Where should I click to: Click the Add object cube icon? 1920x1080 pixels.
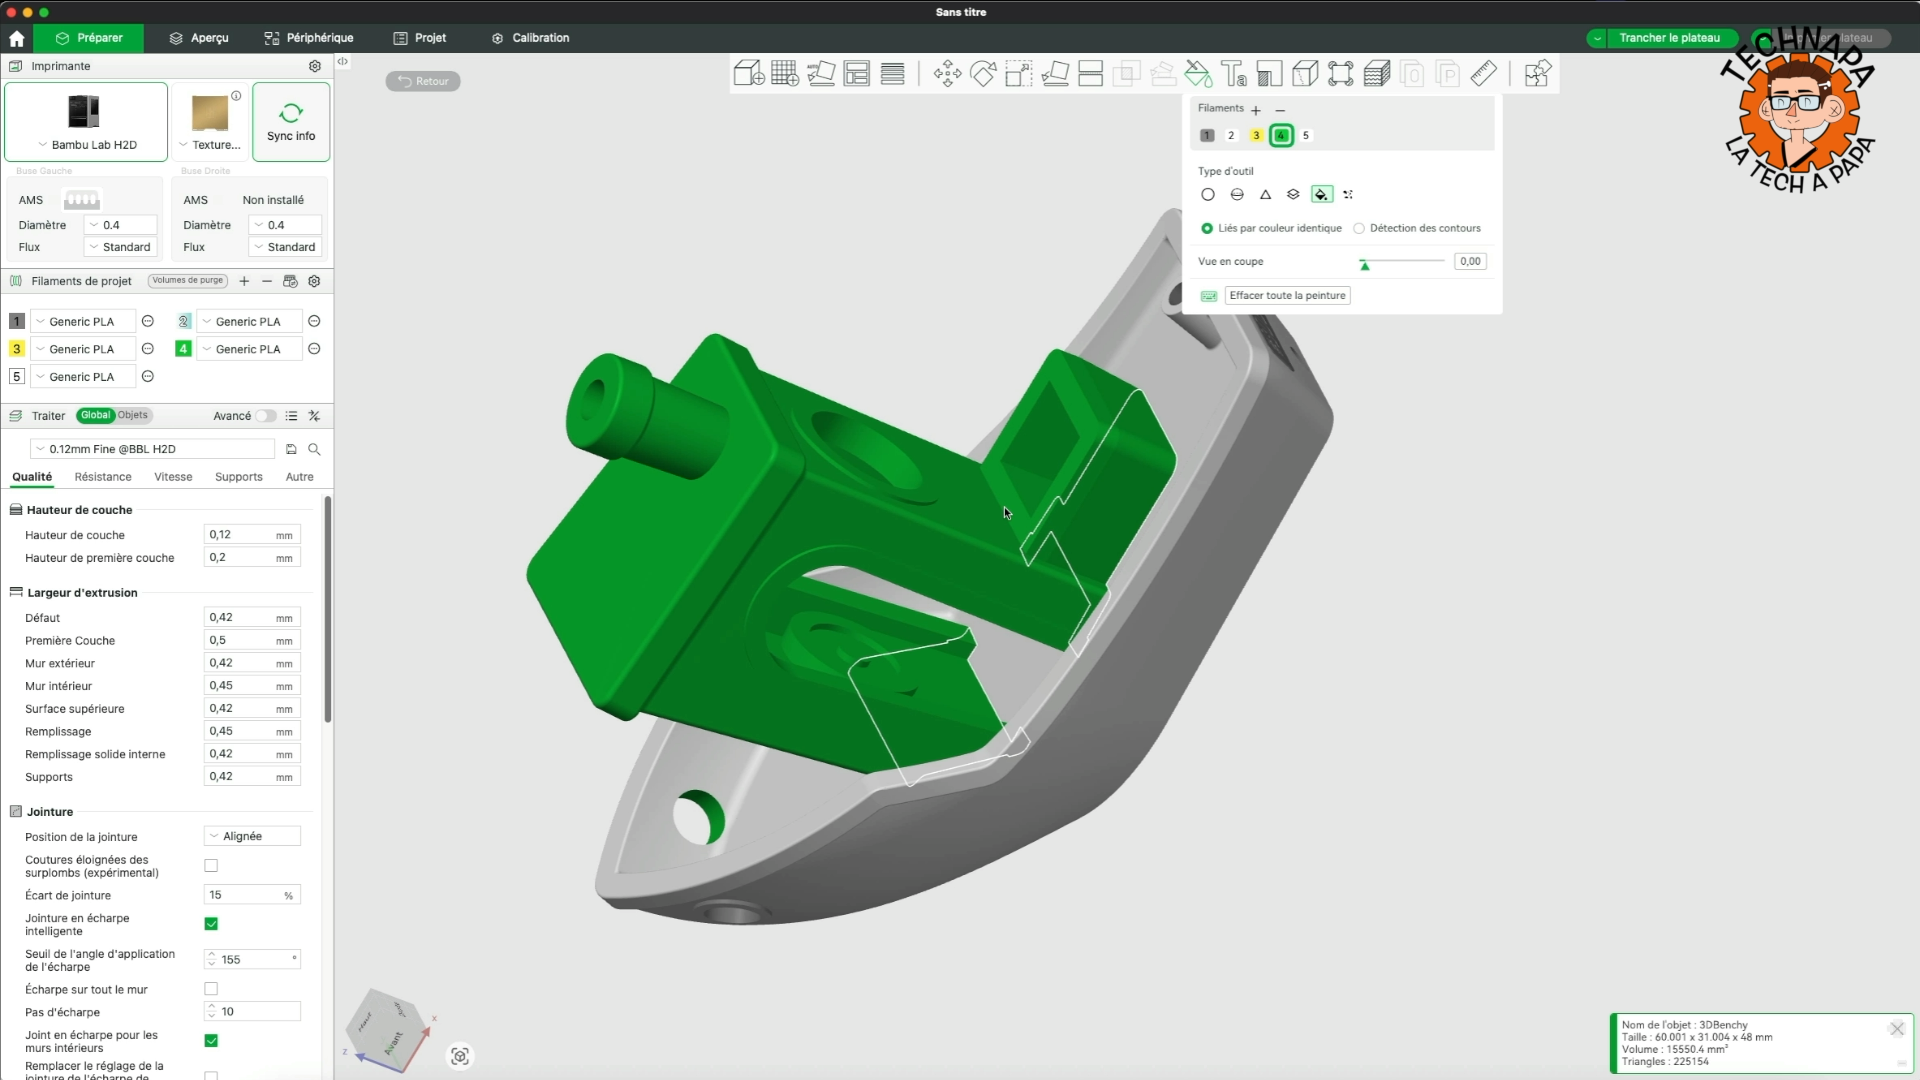pos(748,73)
